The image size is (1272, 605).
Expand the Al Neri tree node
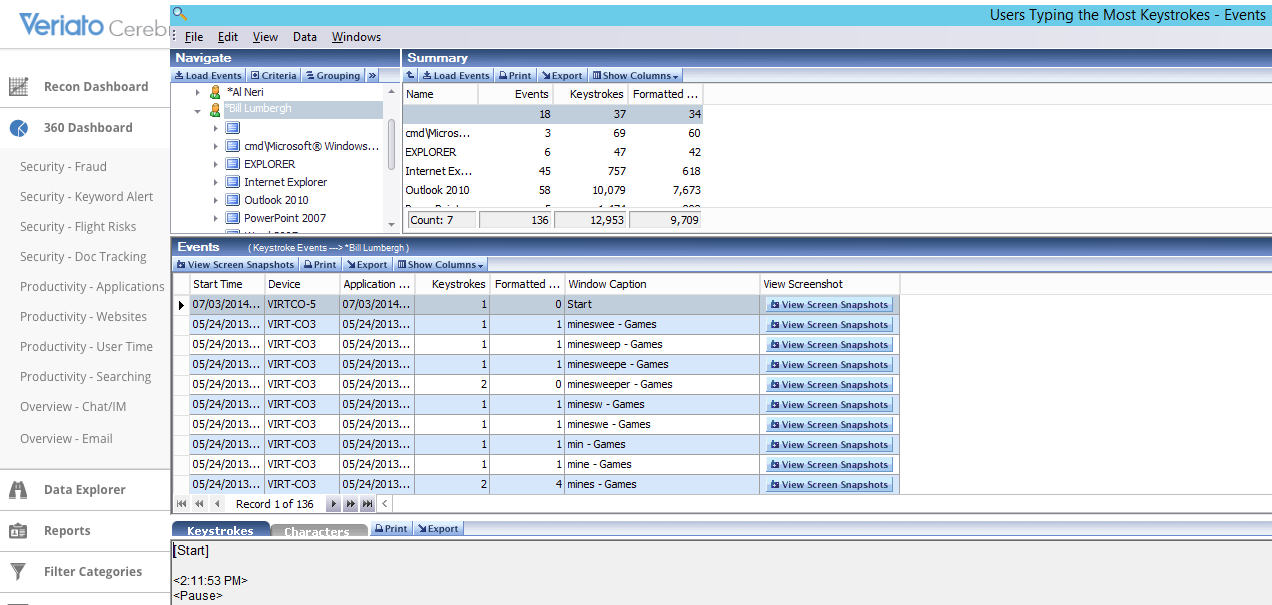click(198, 92)
